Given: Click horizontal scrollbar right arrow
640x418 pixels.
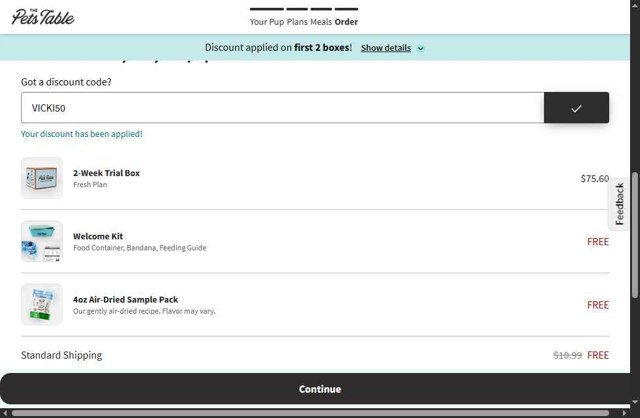Looking at the screenshot, I should coord(624,413).
